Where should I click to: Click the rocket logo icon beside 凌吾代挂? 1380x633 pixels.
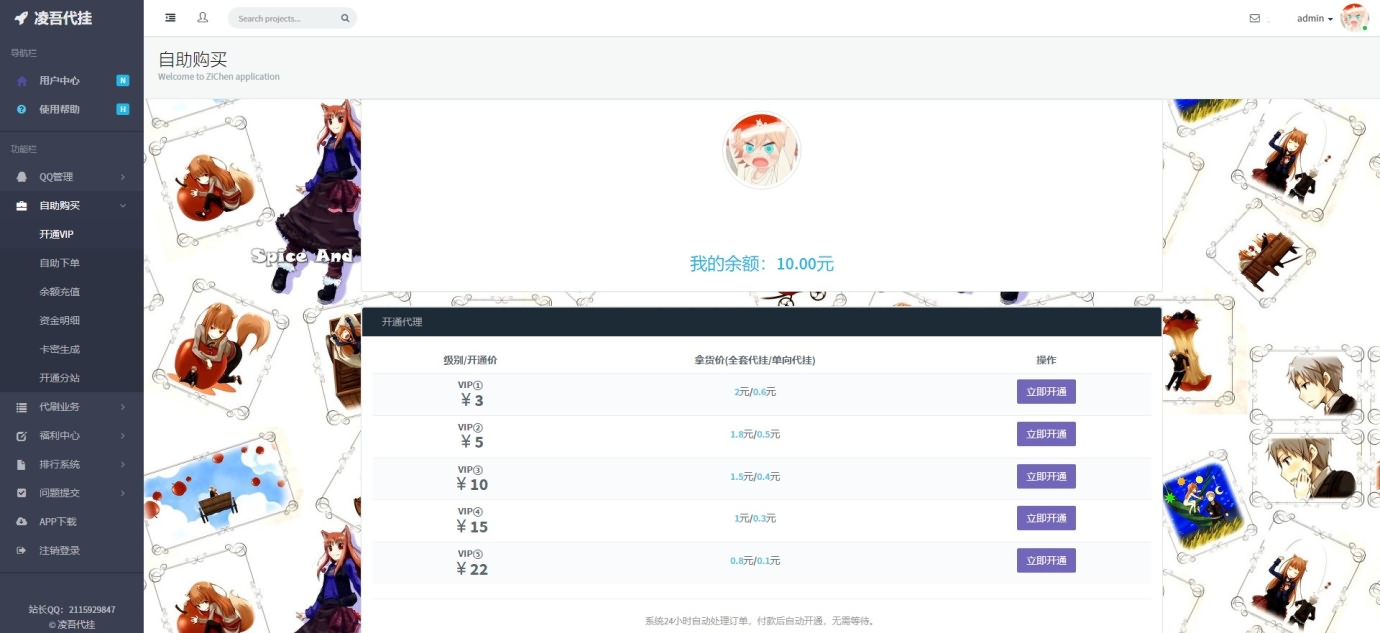point(21,18)
